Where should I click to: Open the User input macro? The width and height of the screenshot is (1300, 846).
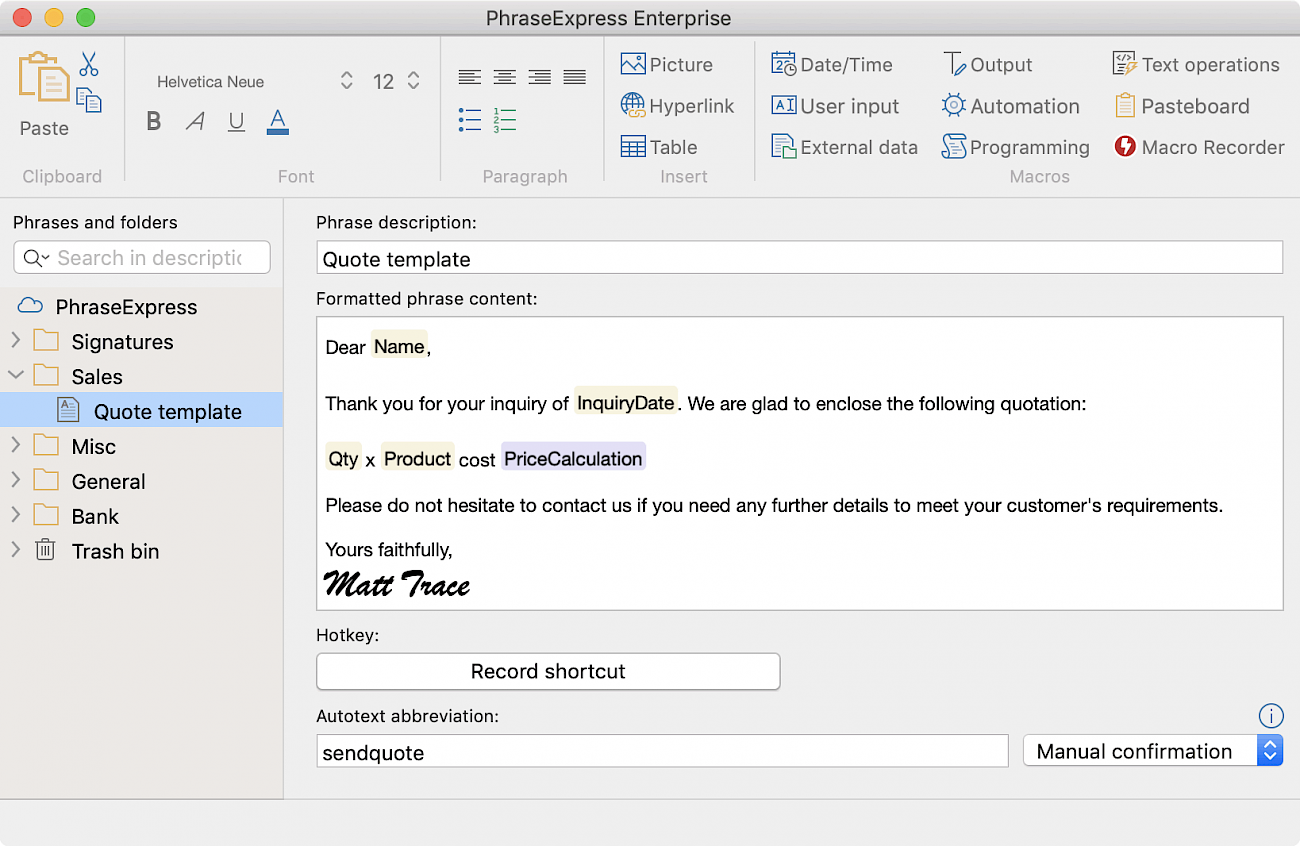pyautogui.click(x=835, y=106)
